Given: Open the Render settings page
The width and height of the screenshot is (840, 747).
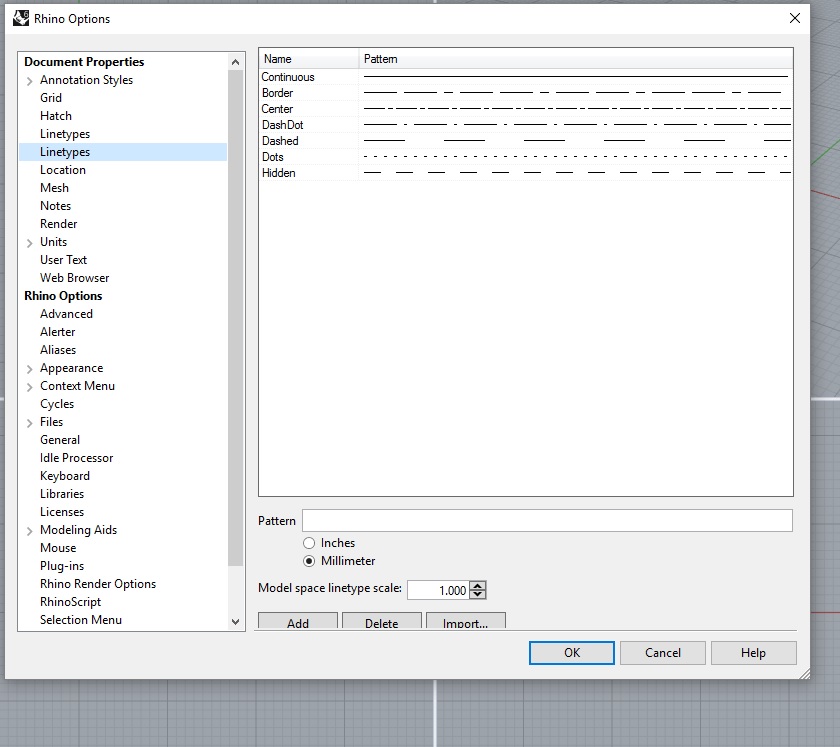Looking at the screenshot, I should (58, 223).
